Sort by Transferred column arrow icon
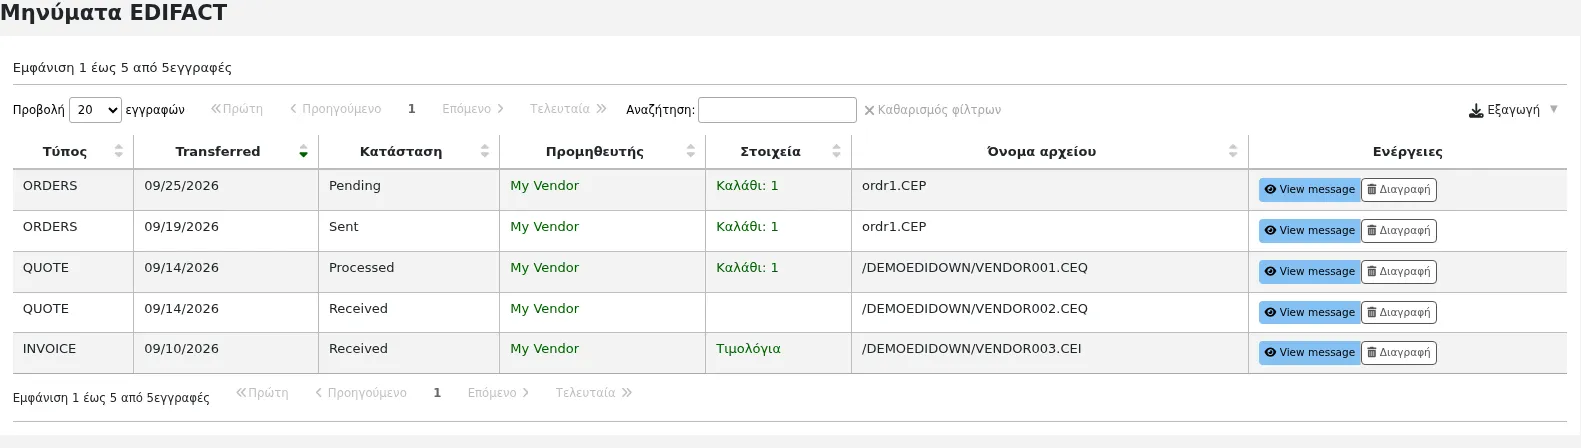Viewport: 1581px width, 448px height. 303,151
